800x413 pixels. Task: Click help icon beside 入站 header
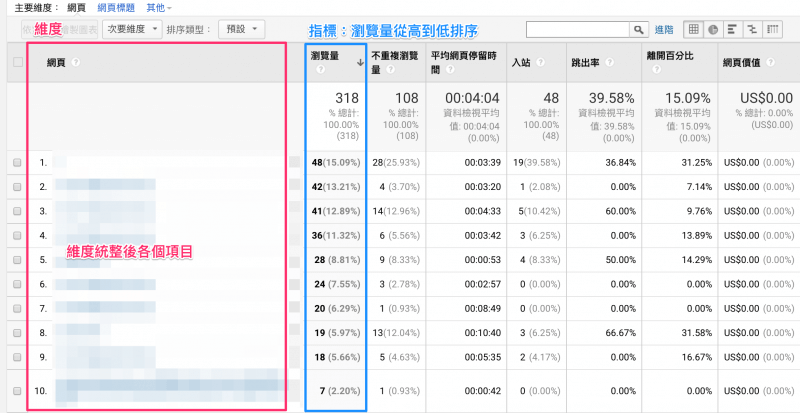[540, 63]
